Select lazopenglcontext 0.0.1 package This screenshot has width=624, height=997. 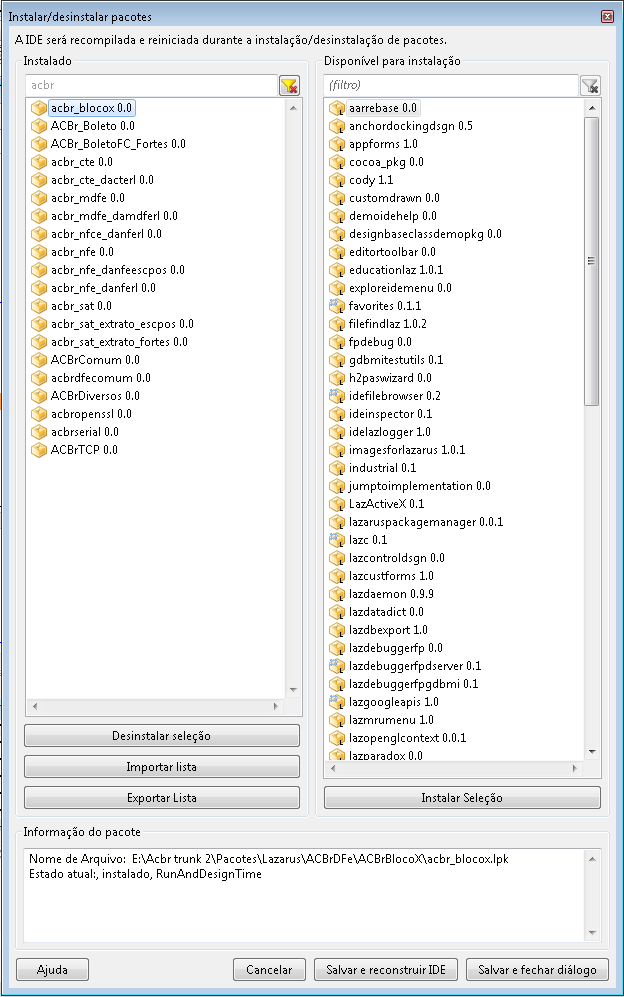(x=407, y=738)
